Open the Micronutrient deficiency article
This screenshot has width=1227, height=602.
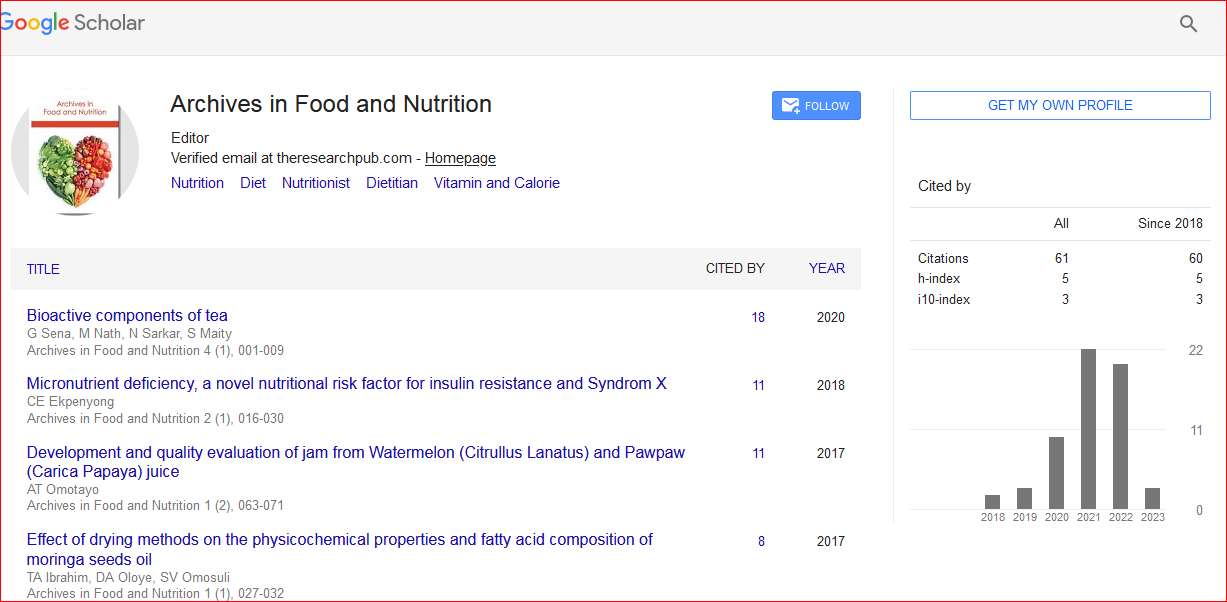346,384
